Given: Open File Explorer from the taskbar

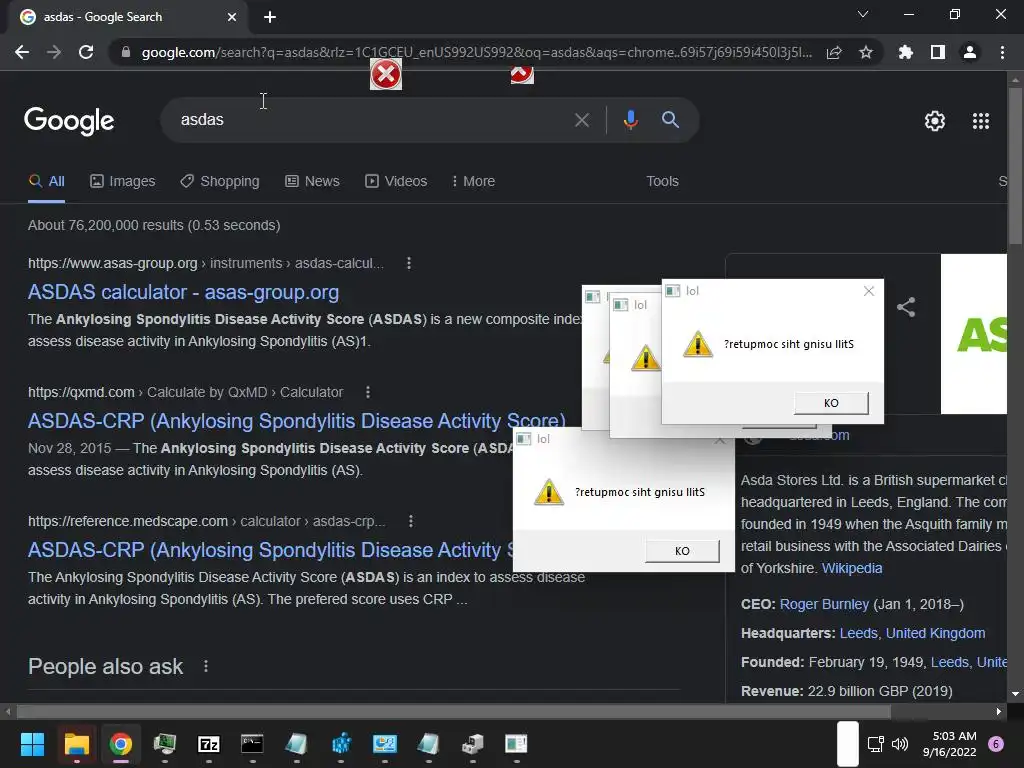Looking at the screenshot, I should click(x=76, y=744).
